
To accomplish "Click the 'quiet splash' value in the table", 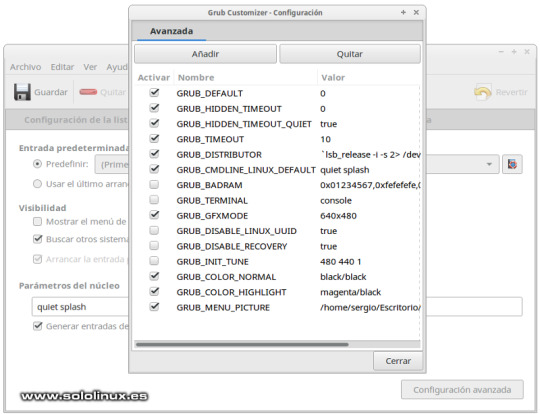I will [x=344, y=170].
